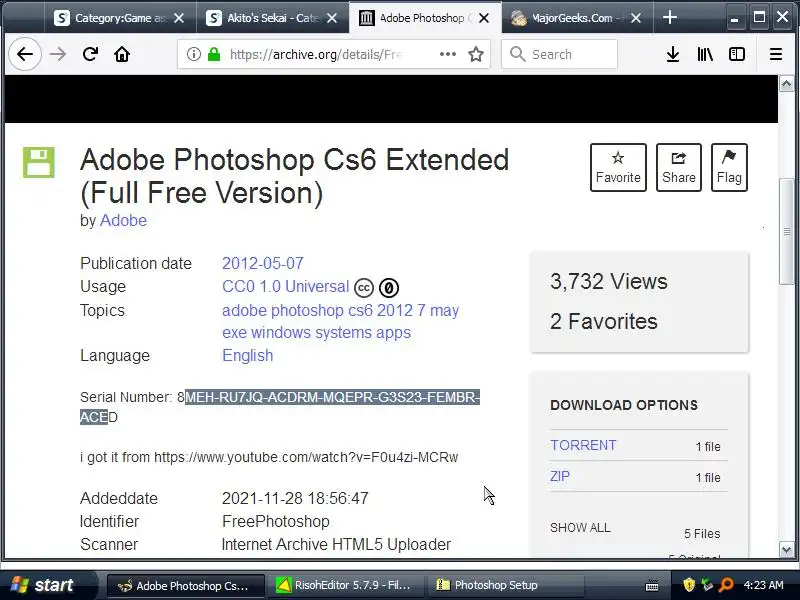Switch to Photoshop Setup taskbar window

coord(505,585)
